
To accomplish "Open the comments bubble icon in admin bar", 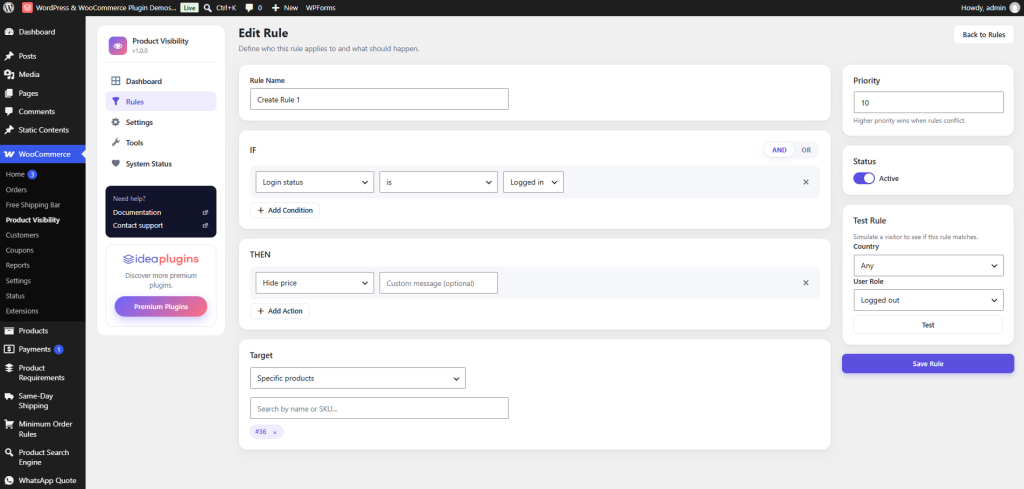I will pyautogui.click(x=249, y=8).
